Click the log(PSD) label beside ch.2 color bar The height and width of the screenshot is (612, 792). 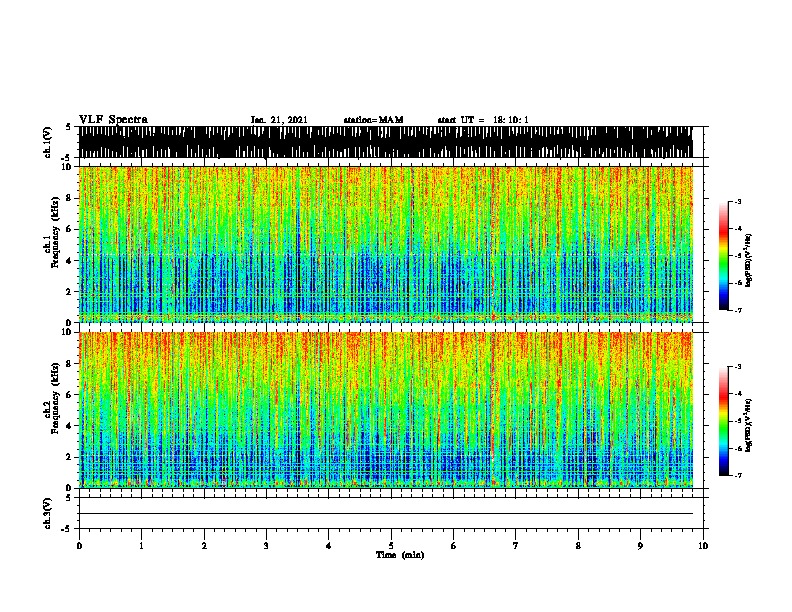749,425
